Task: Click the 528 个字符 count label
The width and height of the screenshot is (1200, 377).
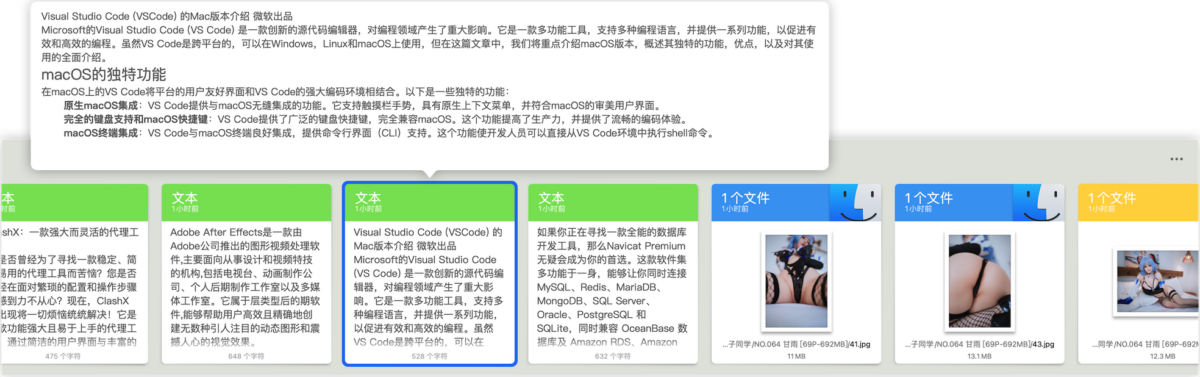Action: pyautogui.click(x=429, y=355)
